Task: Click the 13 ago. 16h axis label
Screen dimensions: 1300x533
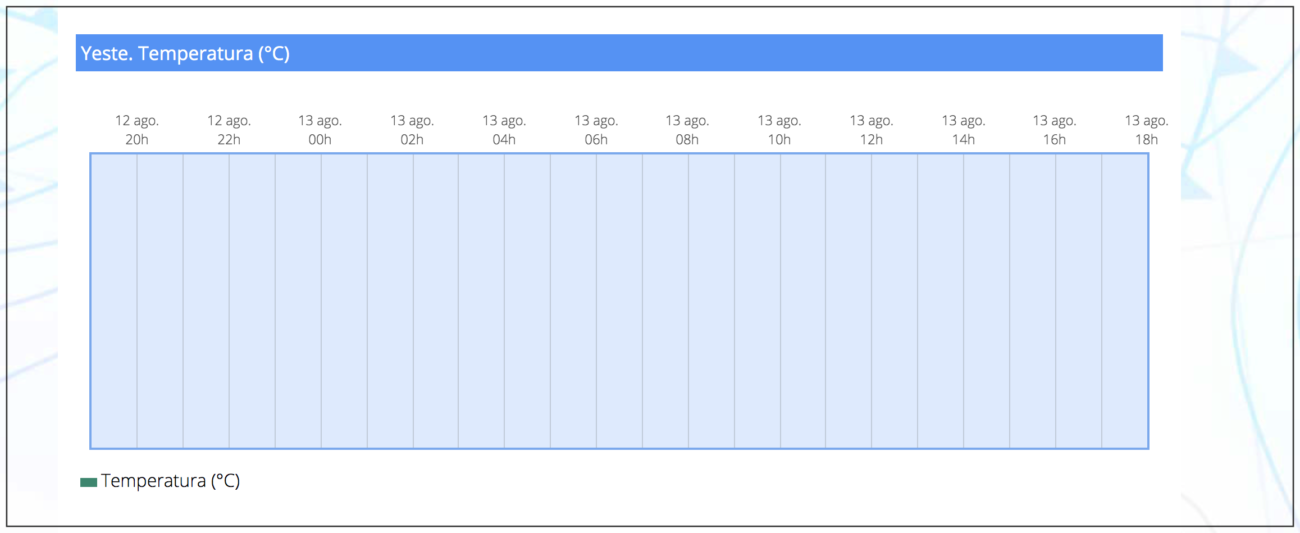Action: point(1055,130)
